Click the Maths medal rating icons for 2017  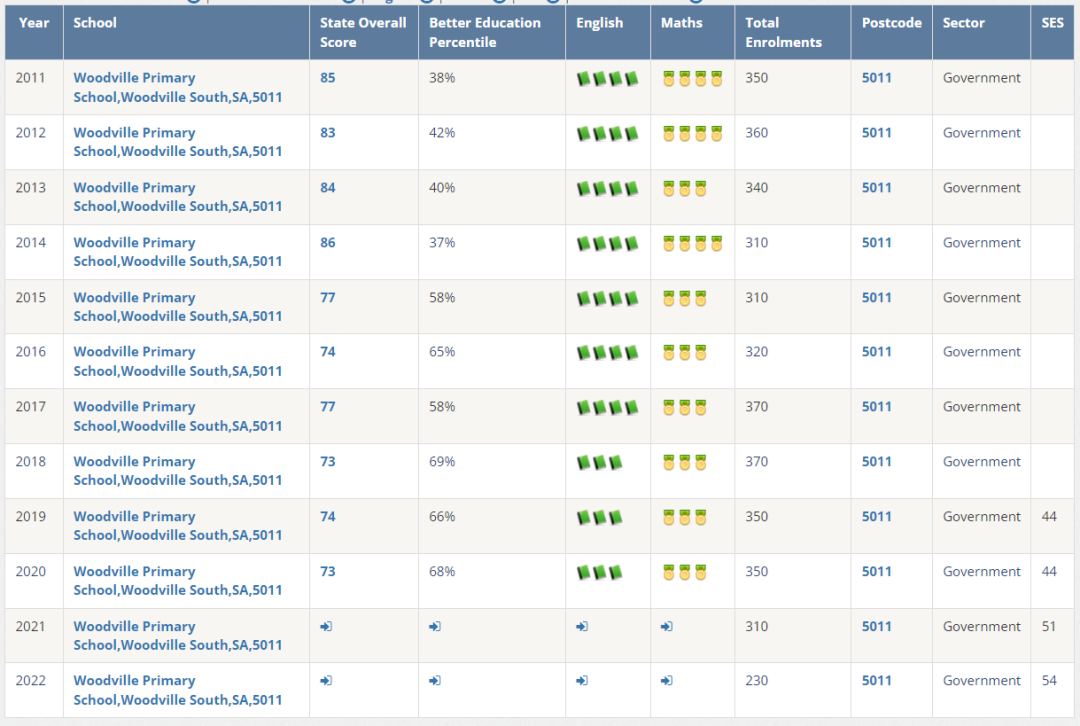pyautogui.click(x=685, y=408)
